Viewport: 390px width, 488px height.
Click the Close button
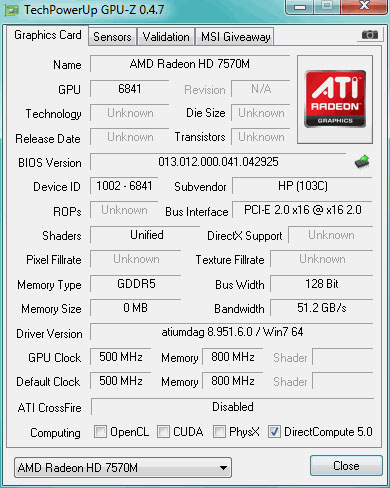tap(346, 466)
